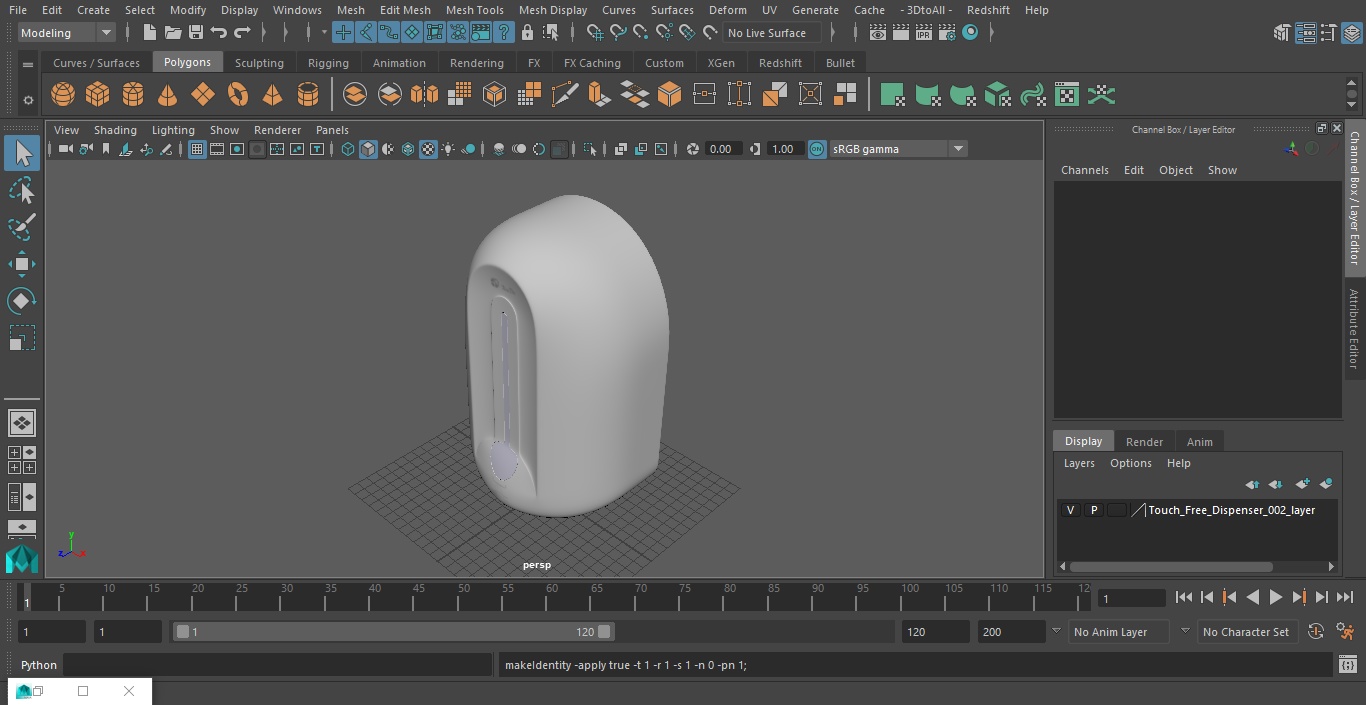Click the Play forwards button
The width and height of the screenshot is (1366, 705).
(1276, 597)
